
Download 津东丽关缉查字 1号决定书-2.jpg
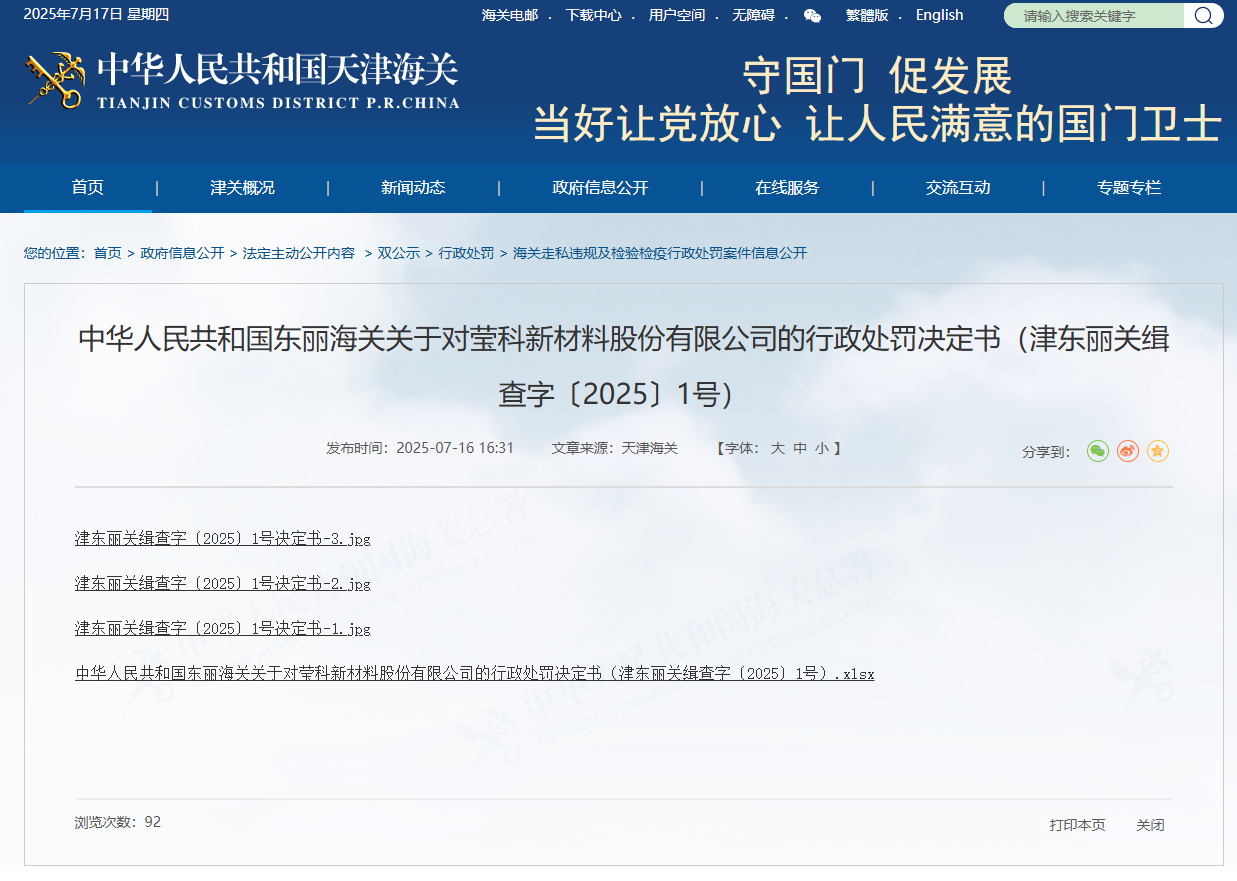coord(223,583)
